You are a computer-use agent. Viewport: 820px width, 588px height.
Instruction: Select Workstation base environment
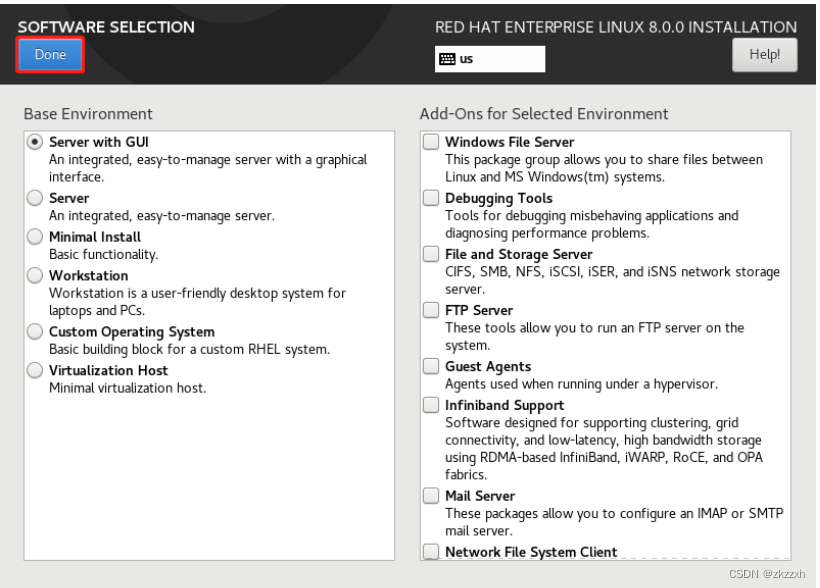point(35,275)
